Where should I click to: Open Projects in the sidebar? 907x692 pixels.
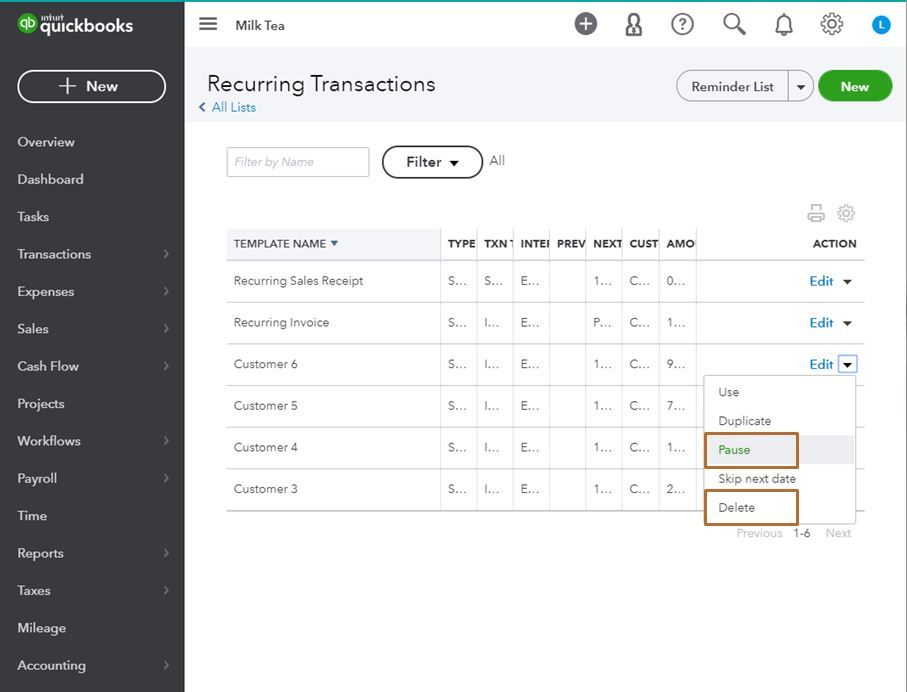pos(40,404)
